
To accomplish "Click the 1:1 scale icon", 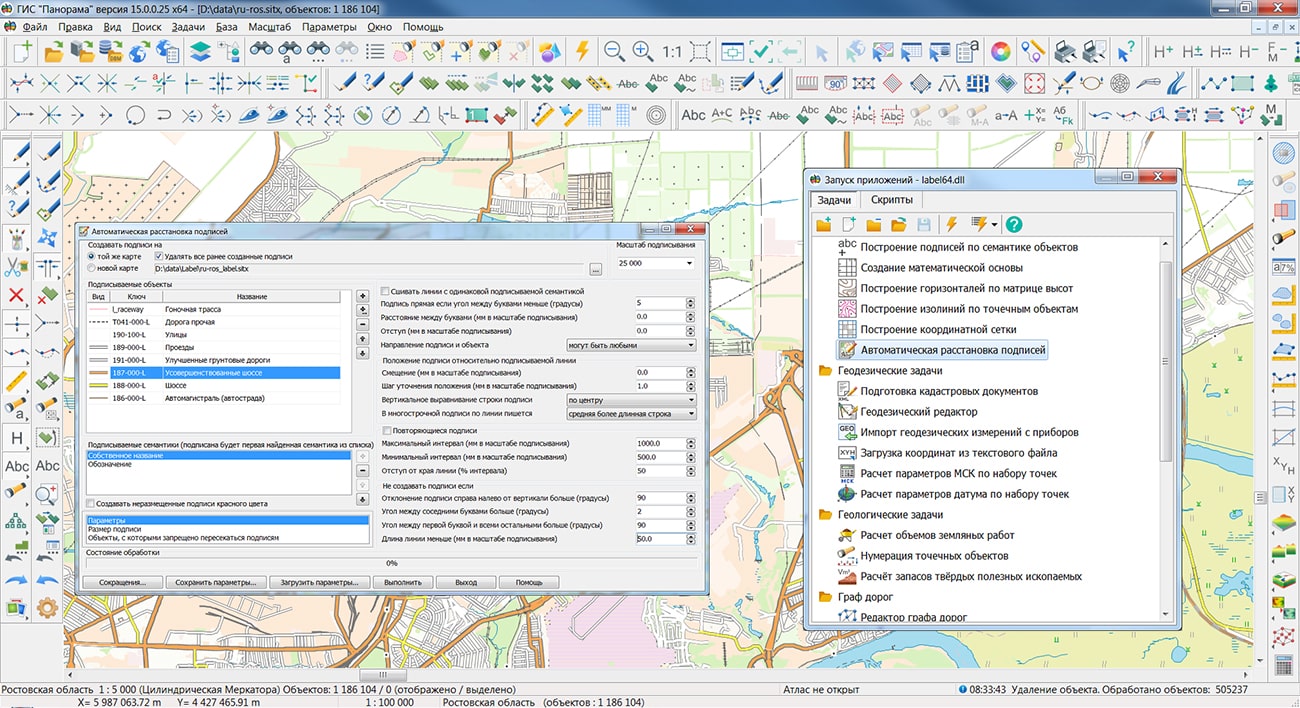I will [x=672, y=51].
